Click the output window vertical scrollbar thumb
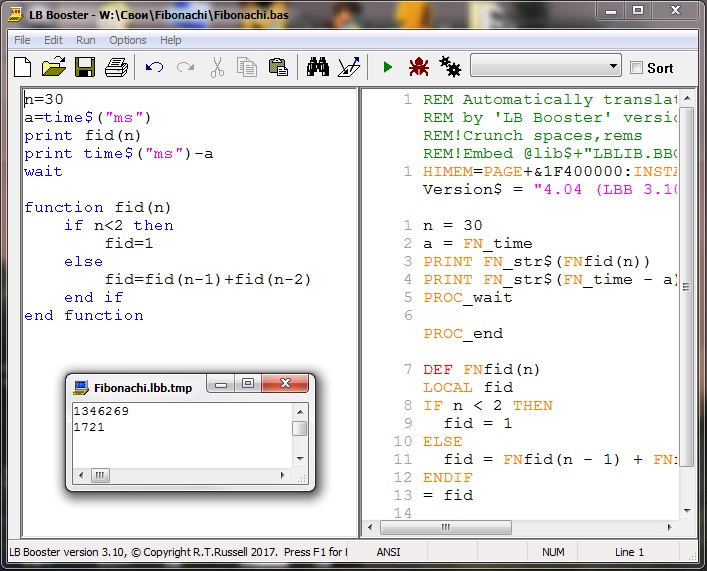 point(300,429)
